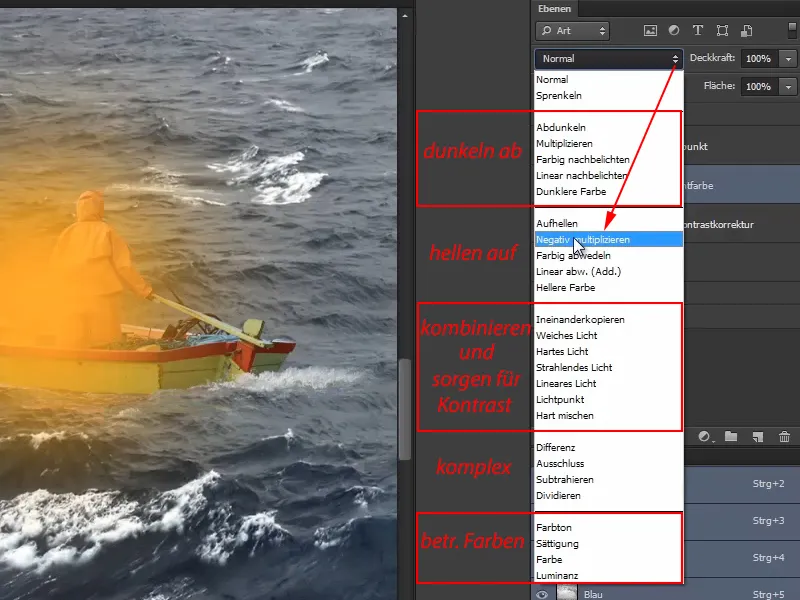Create new layer icon
This screenshot has height=600, width=800.
pyautogui.click(x=758, y=437)
